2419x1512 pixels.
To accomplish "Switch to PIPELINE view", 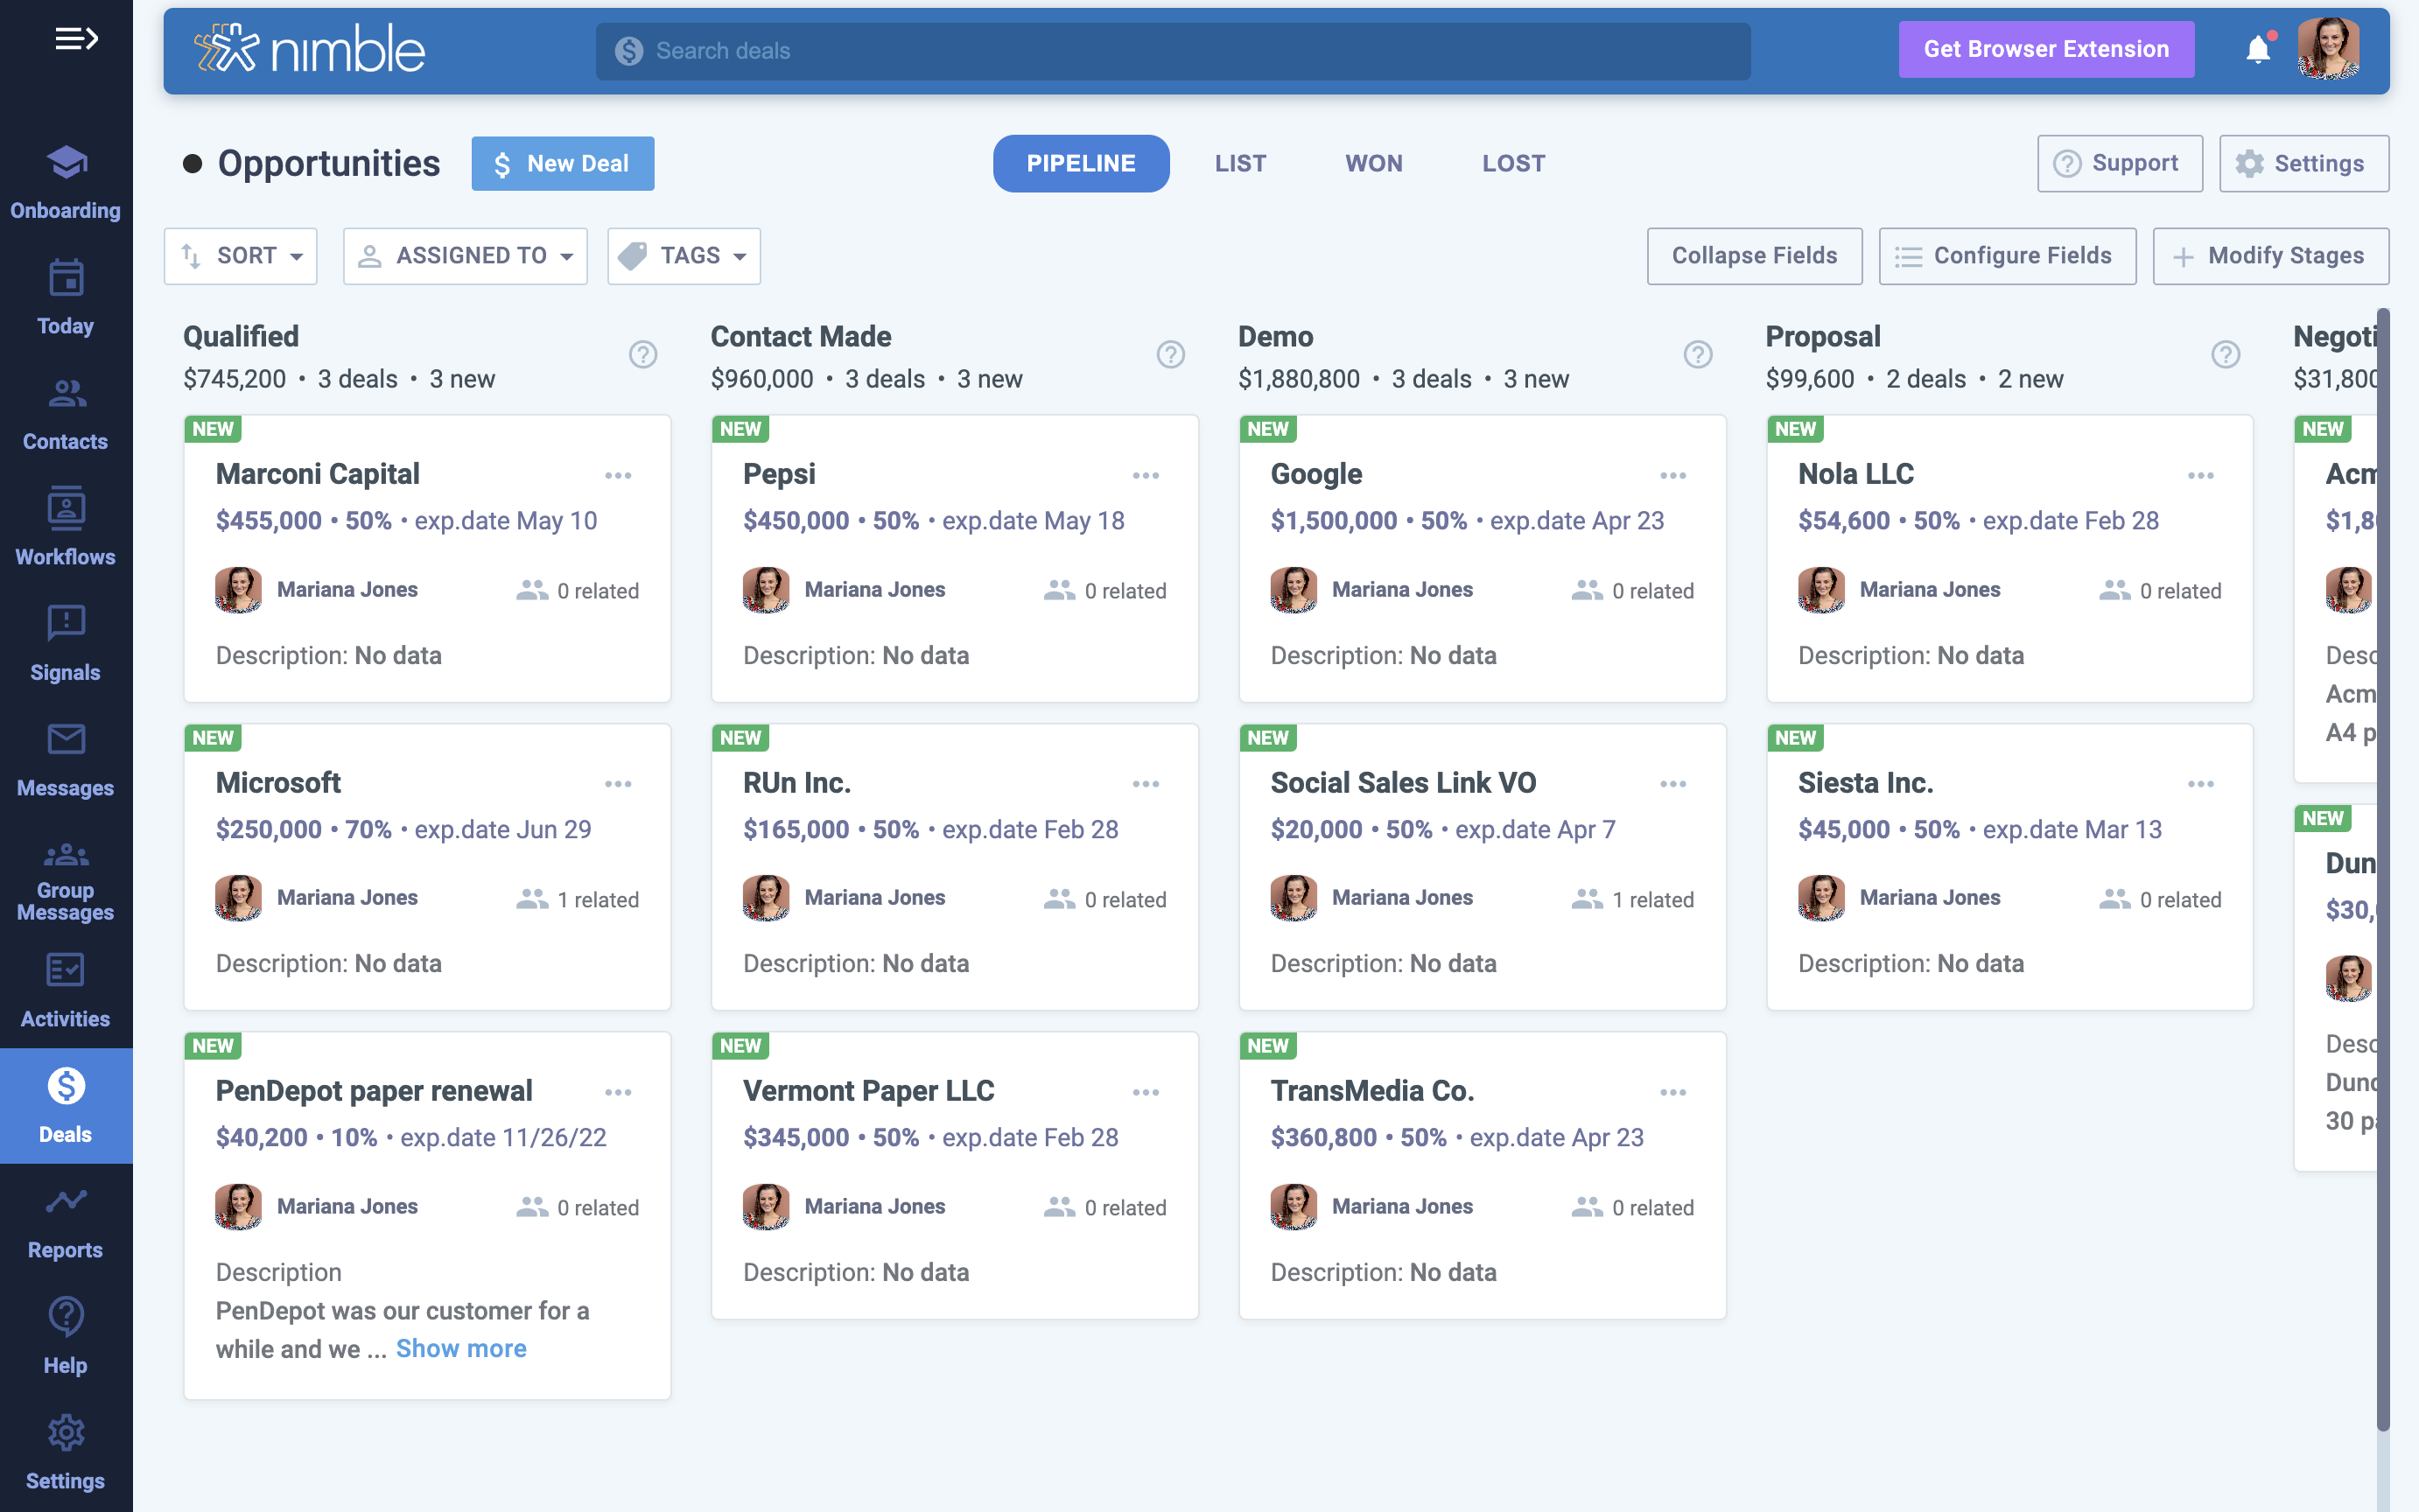I will tap(1081, 163).
